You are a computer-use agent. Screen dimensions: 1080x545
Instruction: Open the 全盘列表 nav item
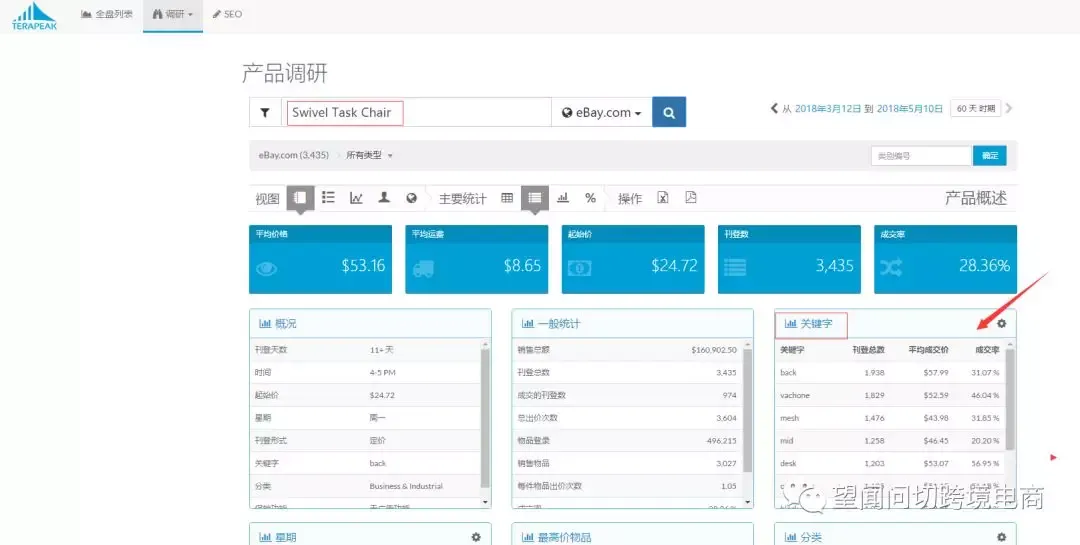coord(107,14)
